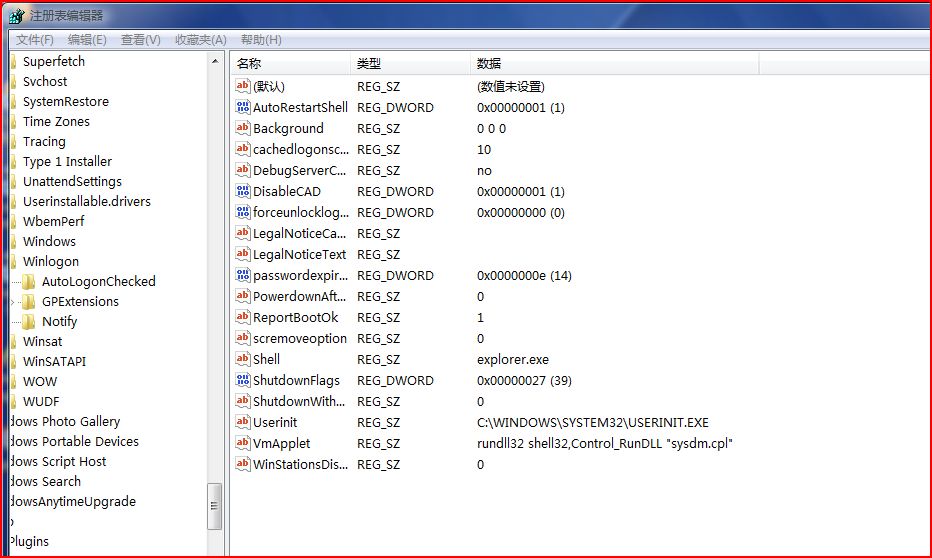Click the AutoLogonChecked folder icon

[x=29, y=281]
